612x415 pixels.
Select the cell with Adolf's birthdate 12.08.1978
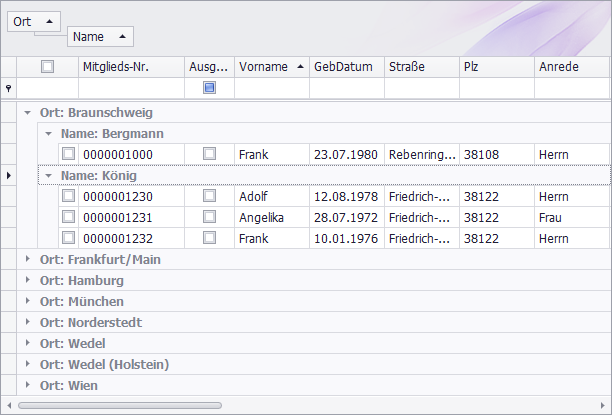coord(346,196)
